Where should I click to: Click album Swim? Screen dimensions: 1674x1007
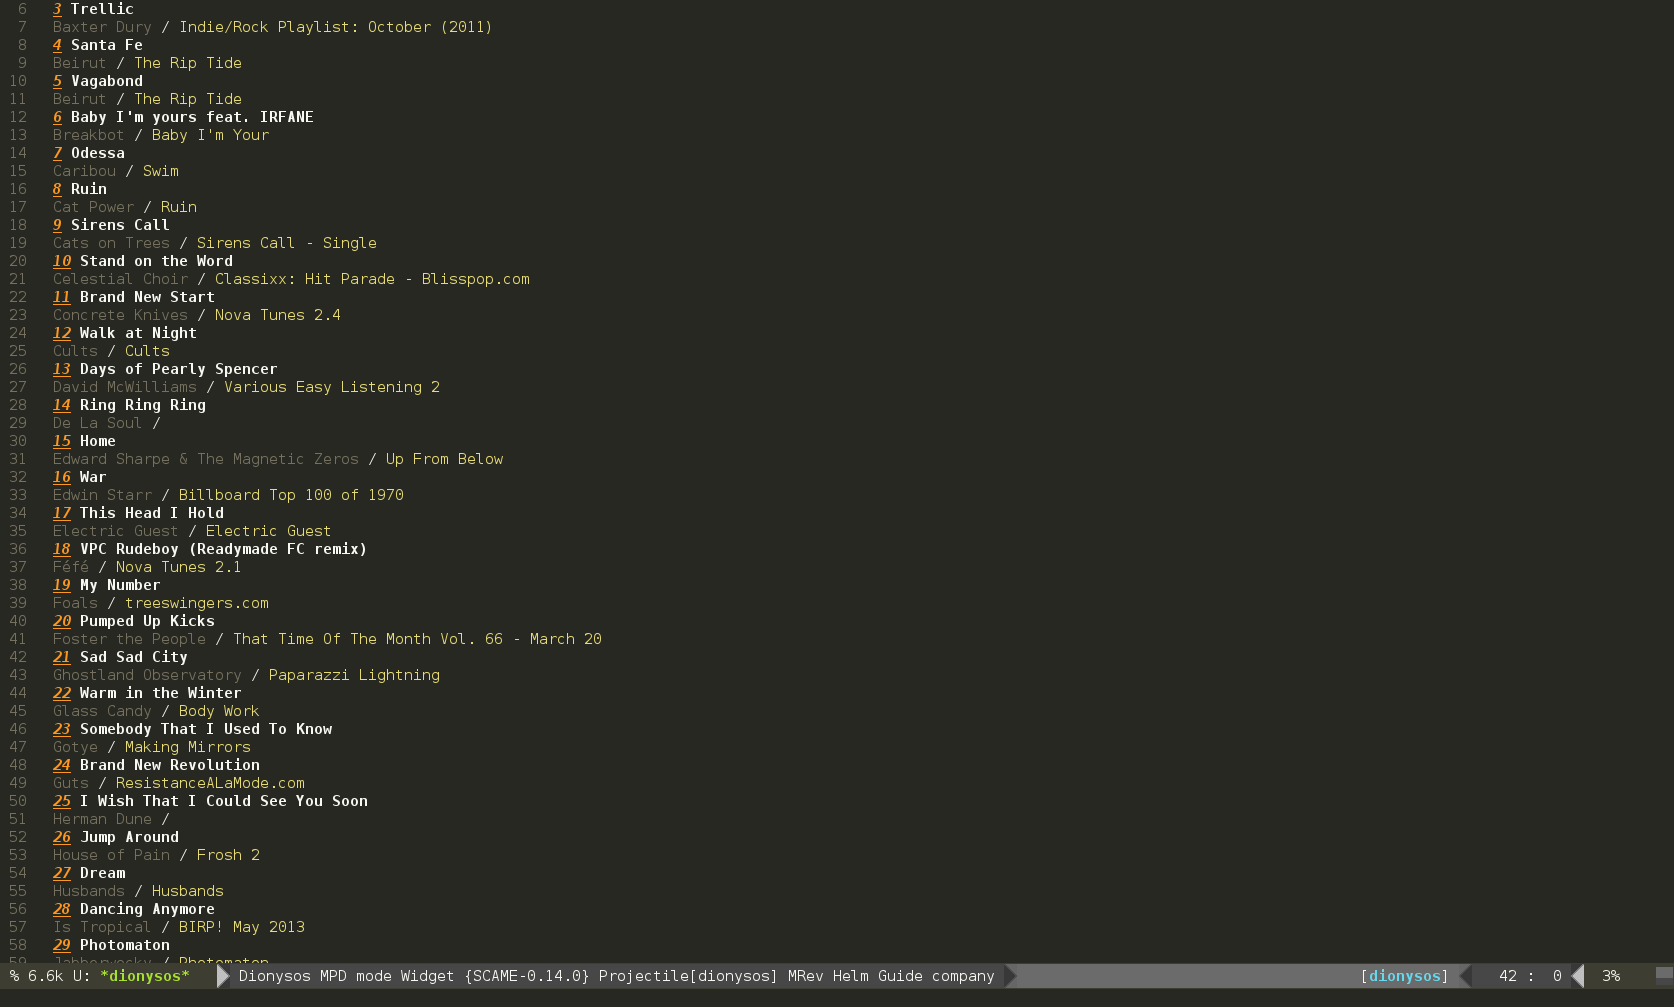pos(161,171)
